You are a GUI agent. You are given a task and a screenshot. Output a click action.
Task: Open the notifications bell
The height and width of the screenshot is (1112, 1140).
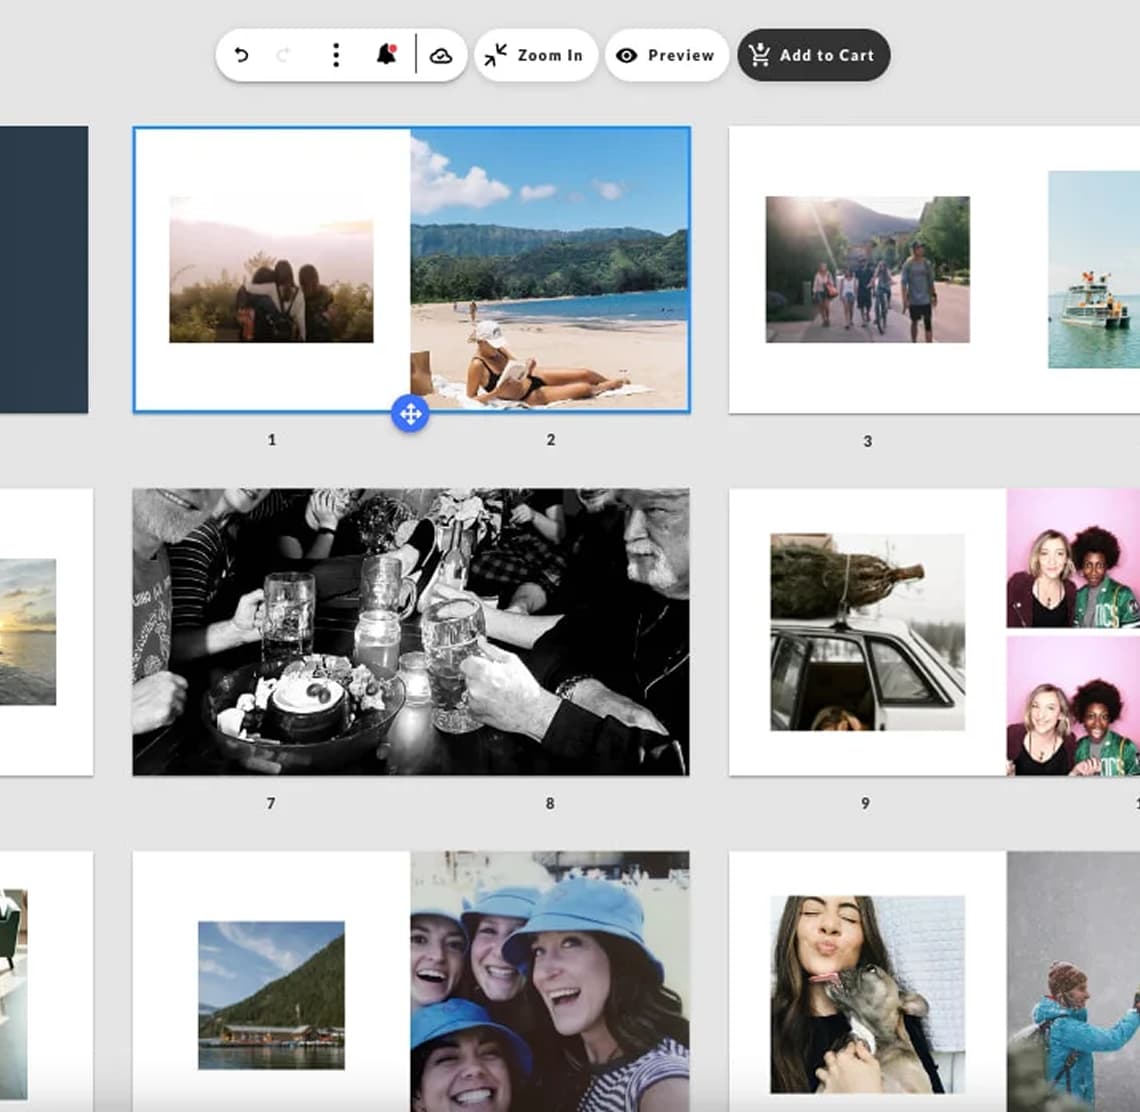pyautogui.click(x=386, y=56)
